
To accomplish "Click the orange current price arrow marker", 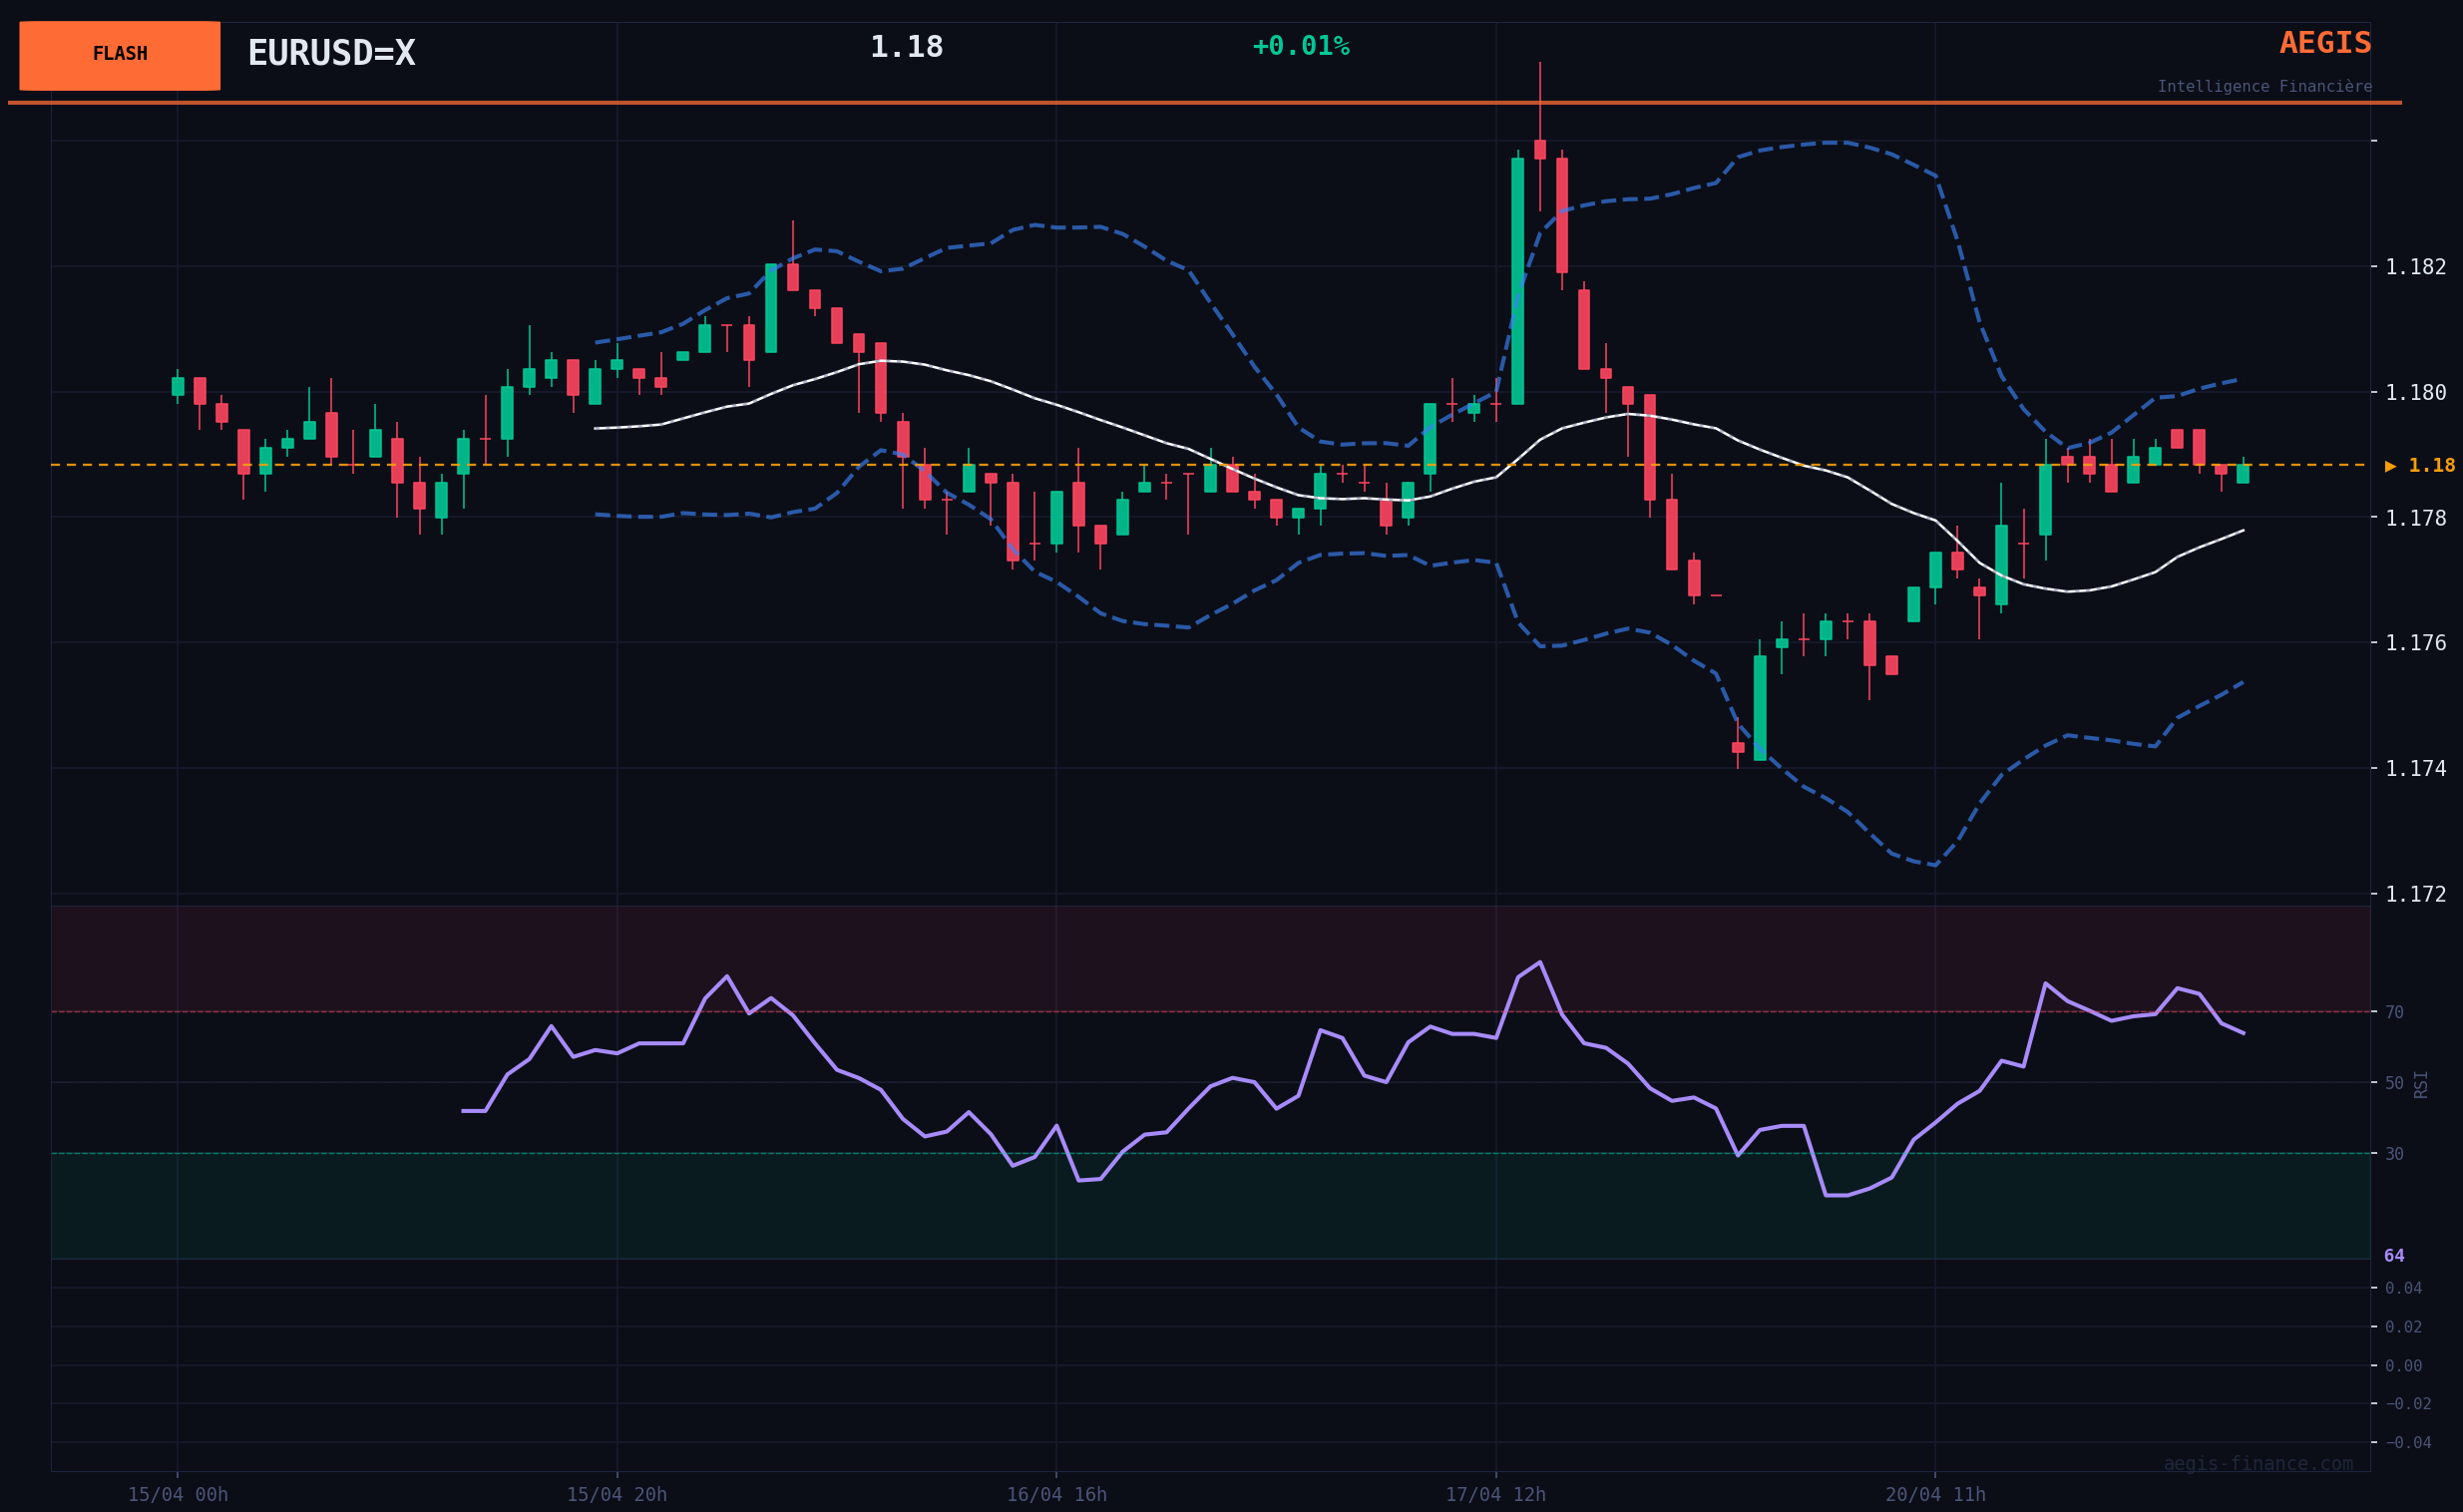I will tap(2390, 466).
